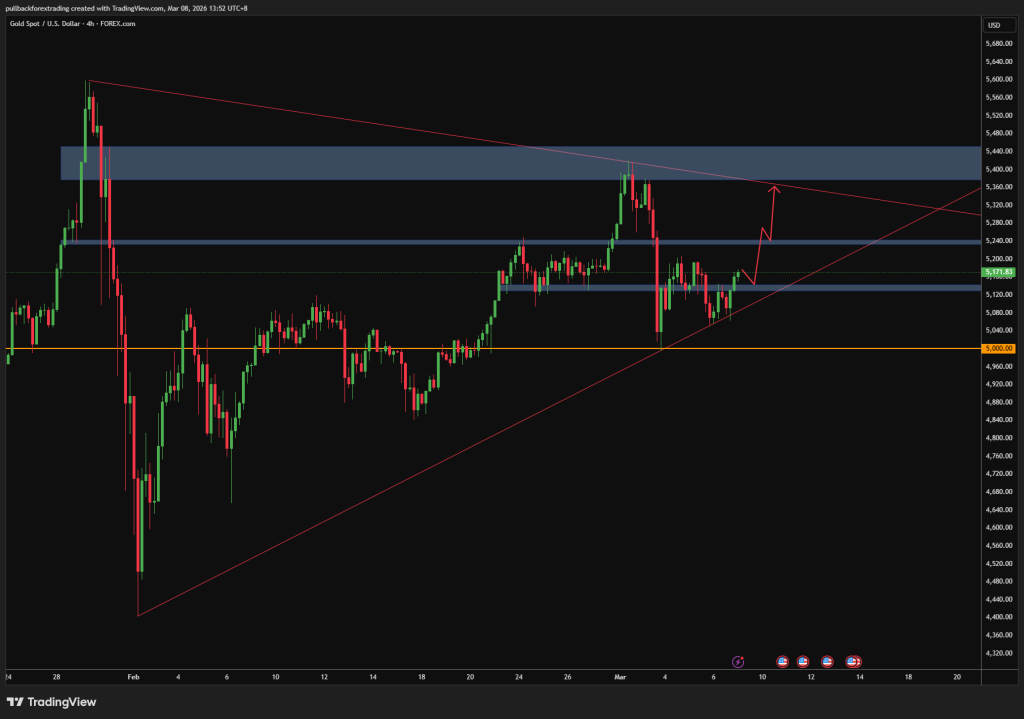The width and height of the screenshot is (1024, 719).
Task: Click the purple lightning event icon
Action: (x=738, y=661)
